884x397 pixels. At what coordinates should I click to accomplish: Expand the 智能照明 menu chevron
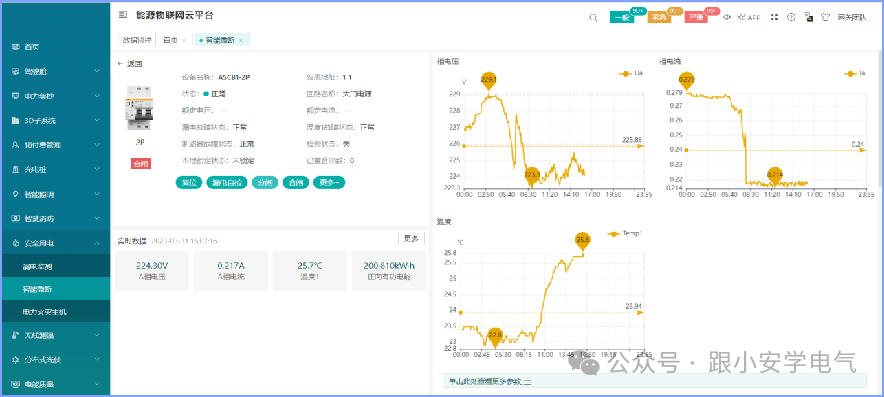[x=97, y=194]
